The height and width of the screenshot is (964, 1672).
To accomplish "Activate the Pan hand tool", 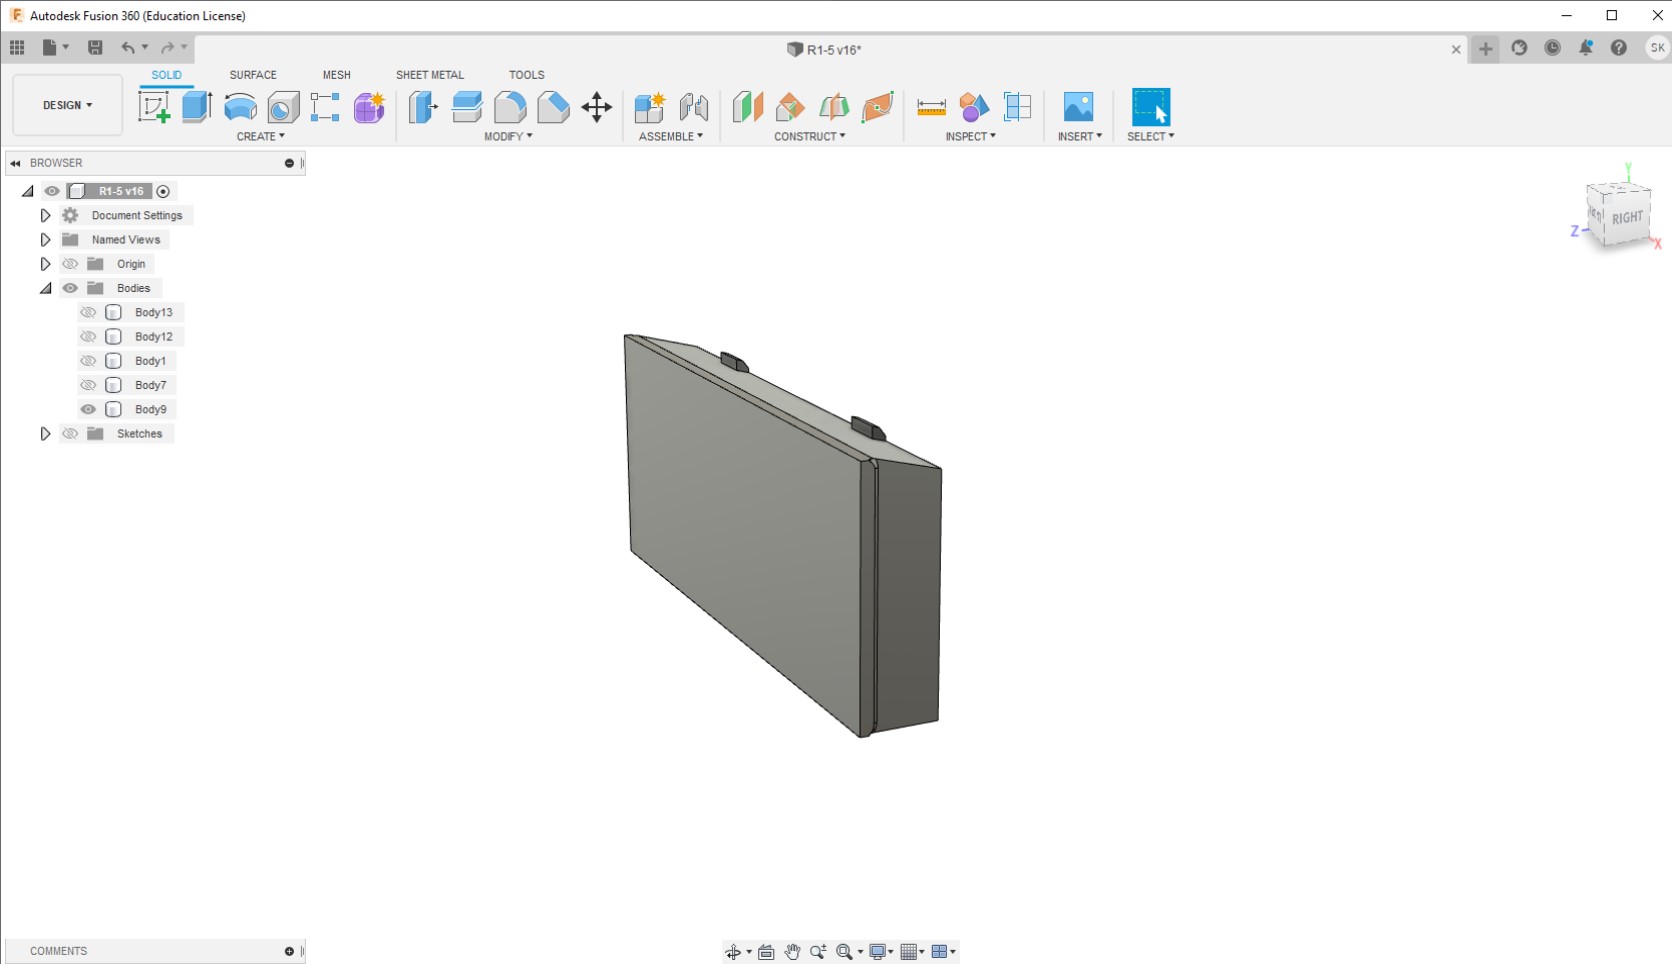I will (792, 951).
